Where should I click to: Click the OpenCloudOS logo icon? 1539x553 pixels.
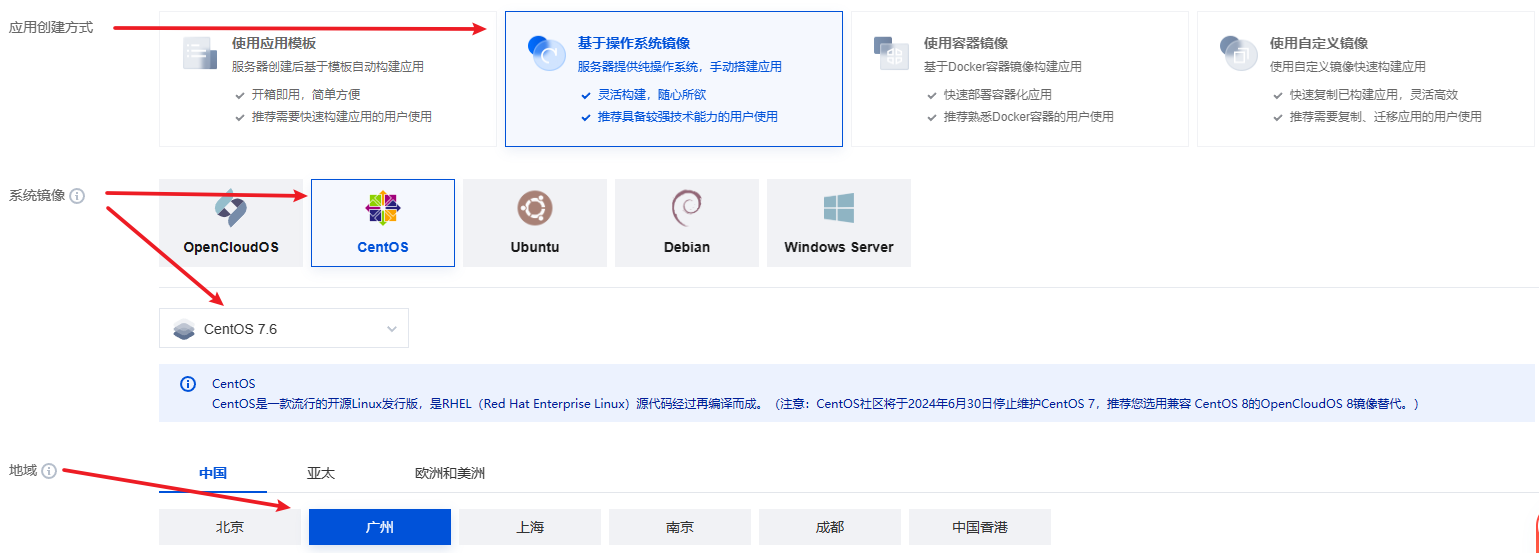[x=231, y=208]
